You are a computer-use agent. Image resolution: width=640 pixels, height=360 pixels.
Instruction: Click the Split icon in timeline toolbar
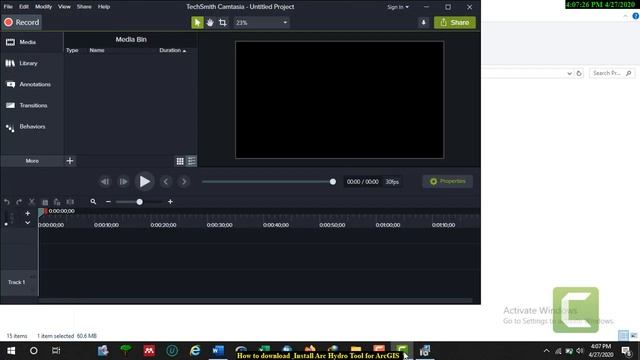tap(70, 202)
